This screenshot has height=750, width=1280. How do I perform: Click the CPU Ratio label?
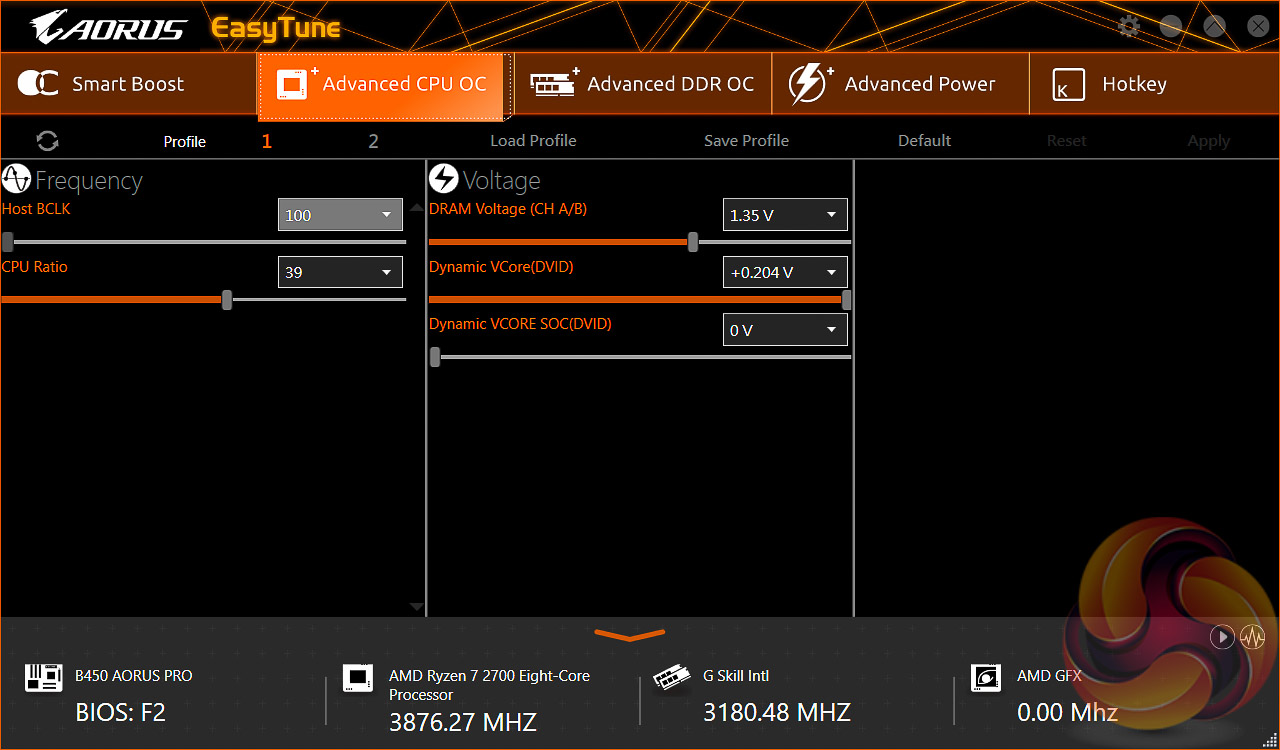(x=35, y=267)
